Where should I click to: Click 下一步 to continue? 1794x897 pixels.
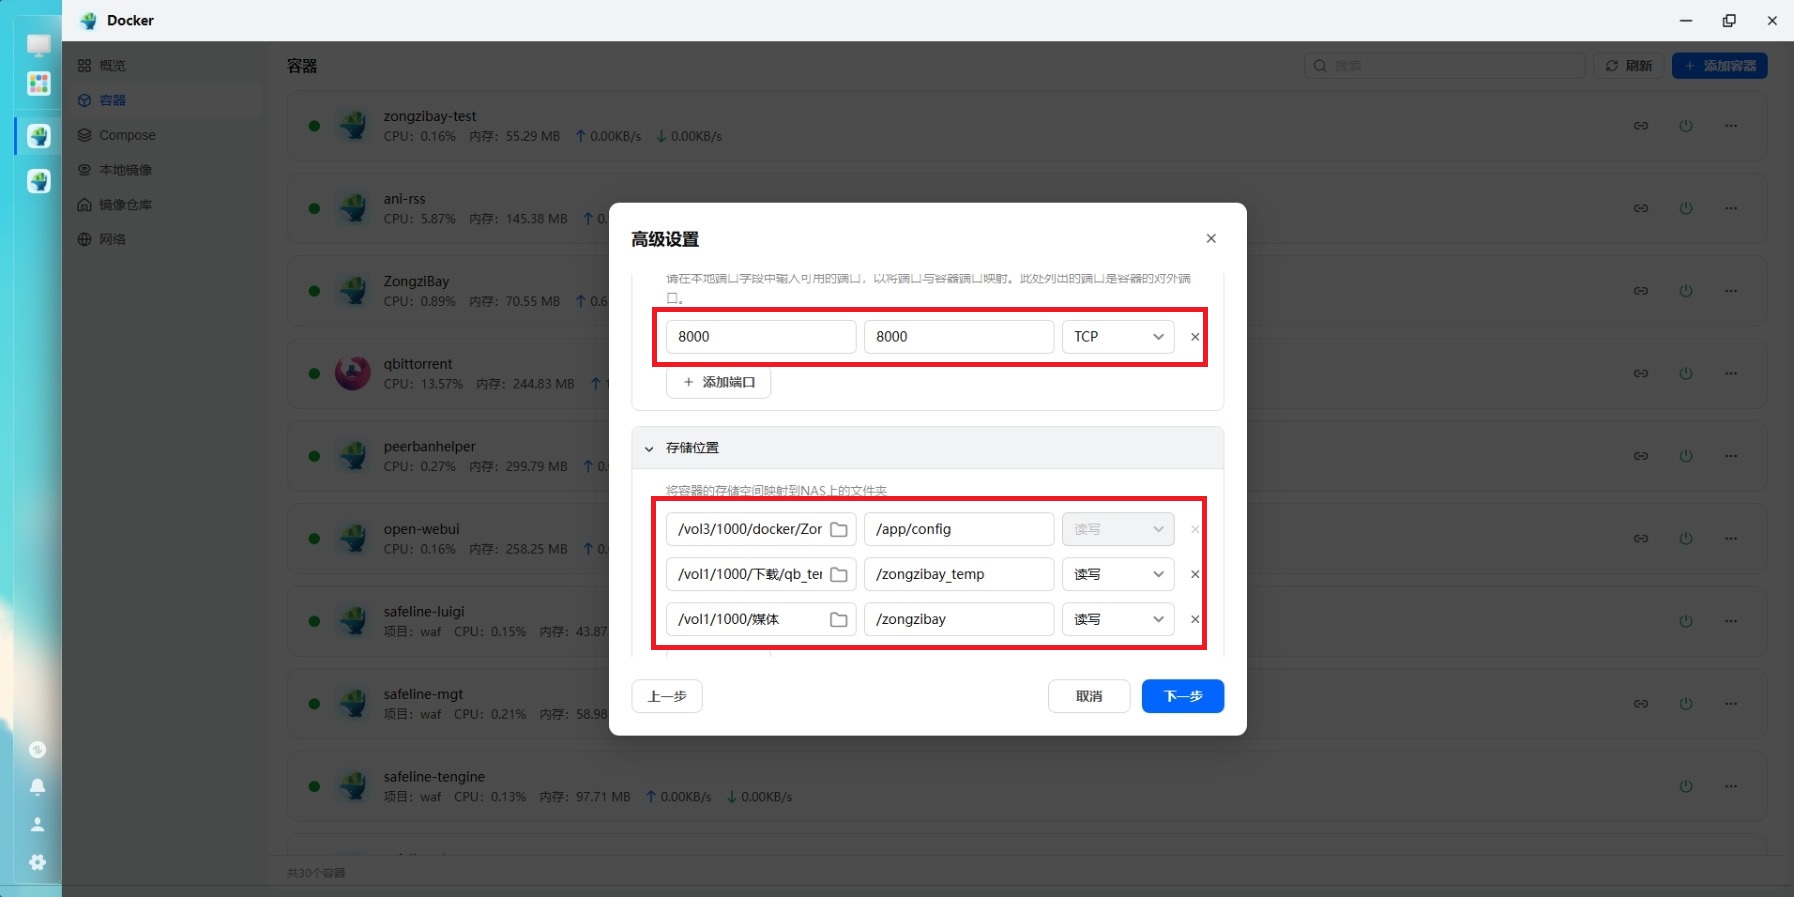click(x=1183, y=696)
